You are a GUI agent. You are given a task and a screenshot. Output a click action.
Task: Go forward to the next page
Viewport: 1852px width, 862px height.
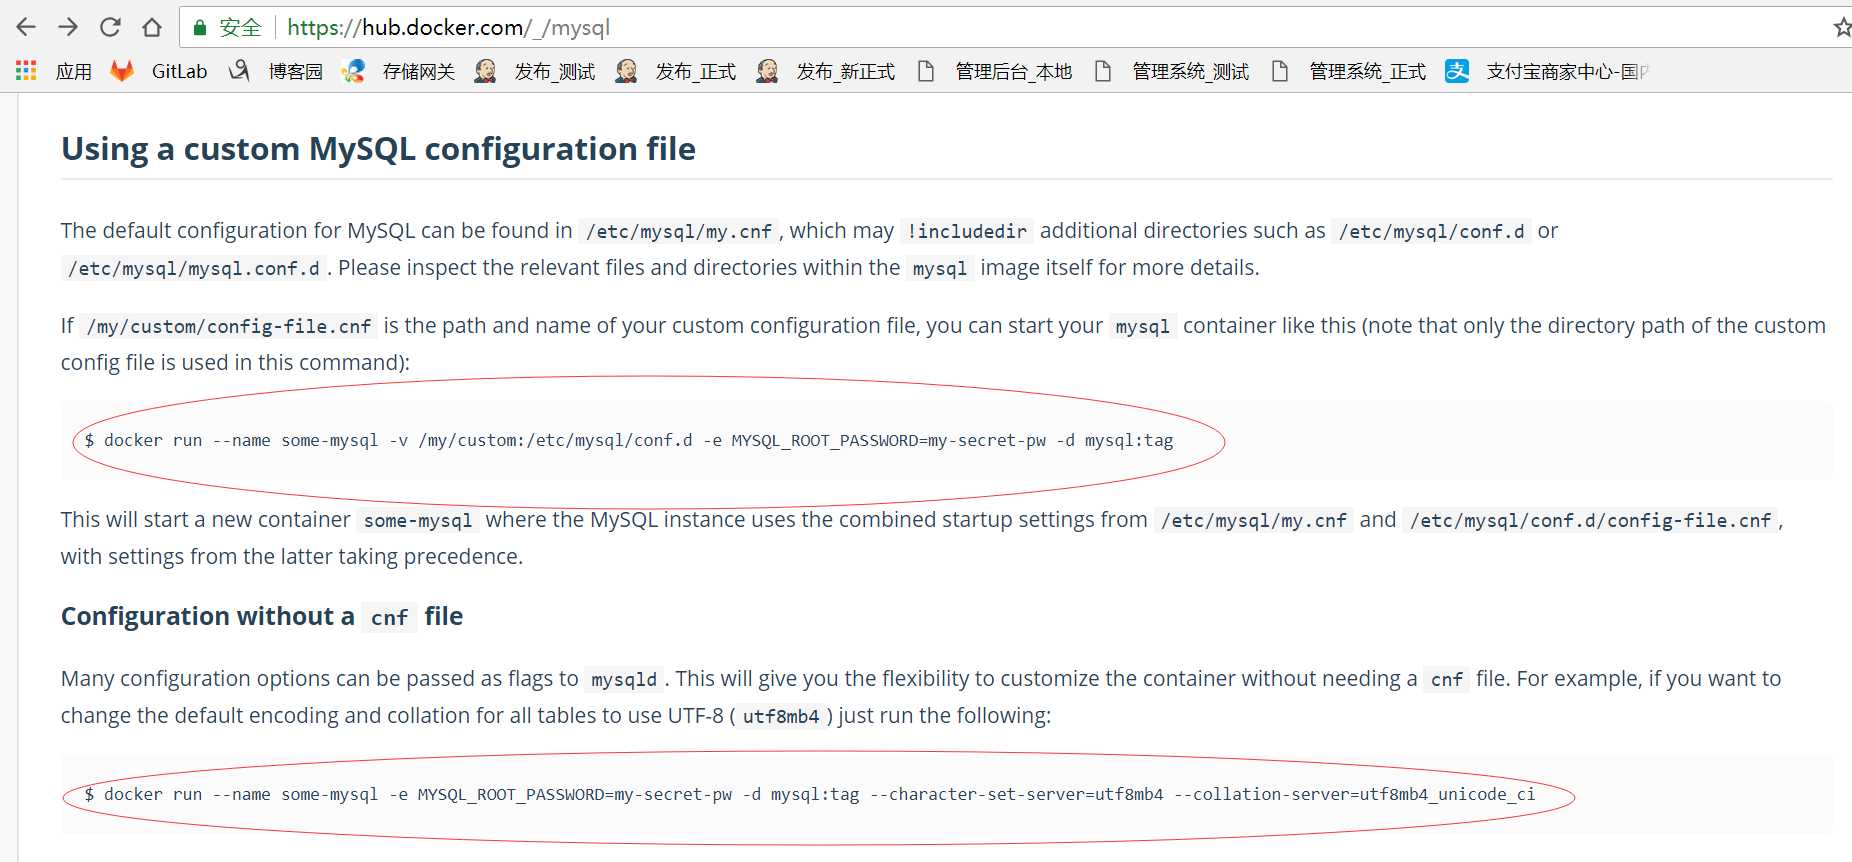[68, 27]
